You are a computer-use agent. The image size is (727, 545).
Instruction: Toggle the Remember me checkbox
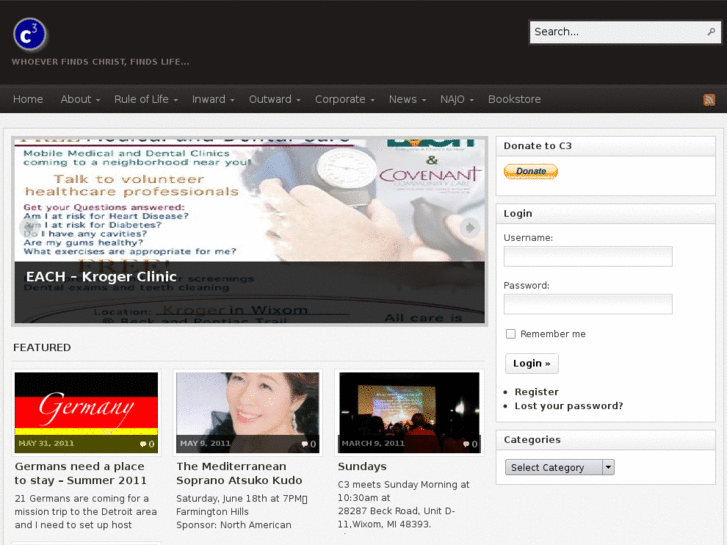point(510,334)
